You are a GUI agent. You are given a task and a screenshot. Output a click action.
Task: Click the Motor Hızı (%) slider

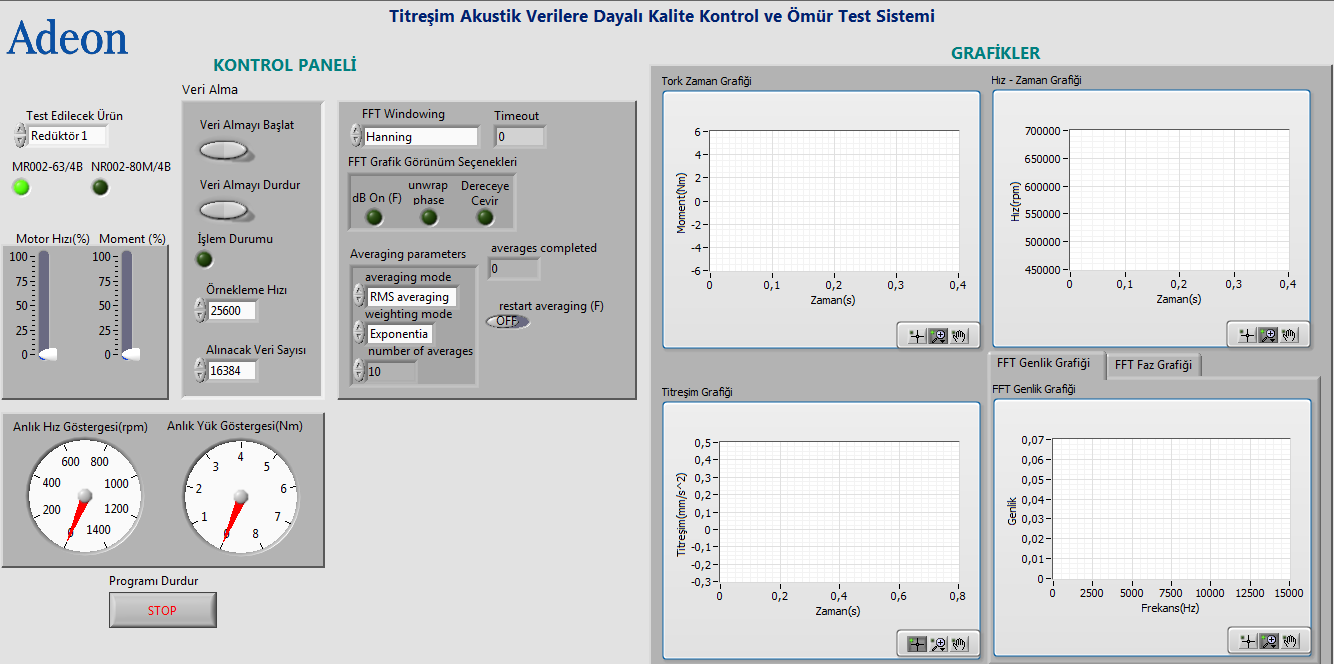pyautogui.click(x=44, y=304)
